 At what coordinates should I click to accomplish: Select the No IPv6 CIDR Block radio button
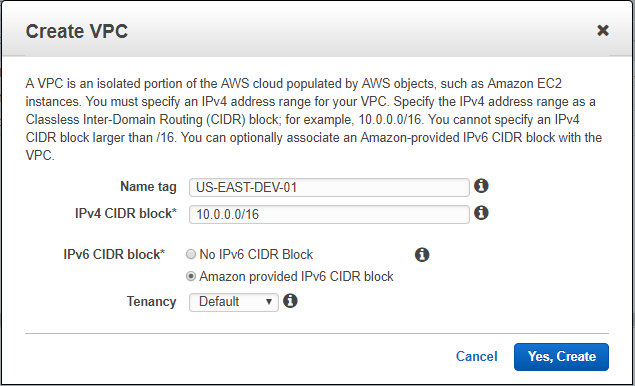coord(191,254)
